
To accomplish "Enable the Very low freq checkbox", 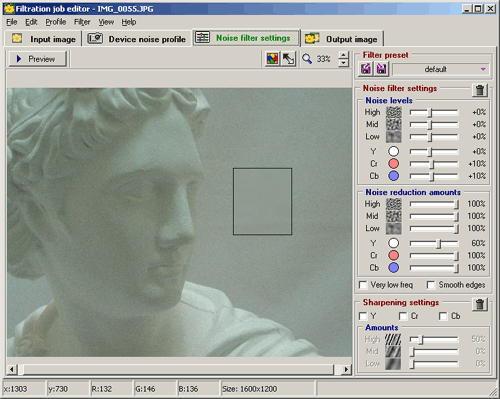I will 363,285.
